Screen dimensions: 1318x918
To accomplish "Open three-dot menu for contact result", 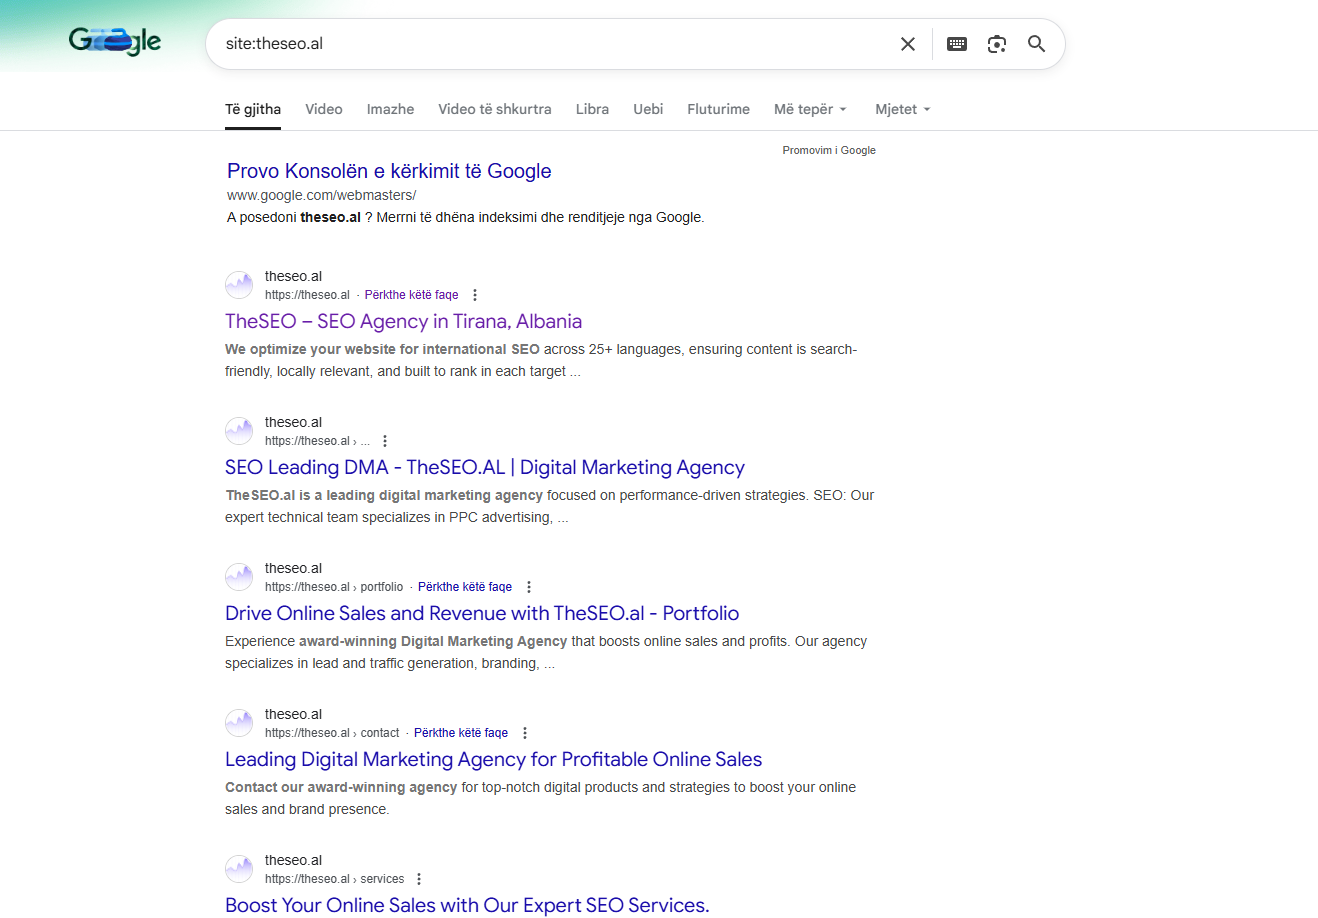I will pos(525,733).
